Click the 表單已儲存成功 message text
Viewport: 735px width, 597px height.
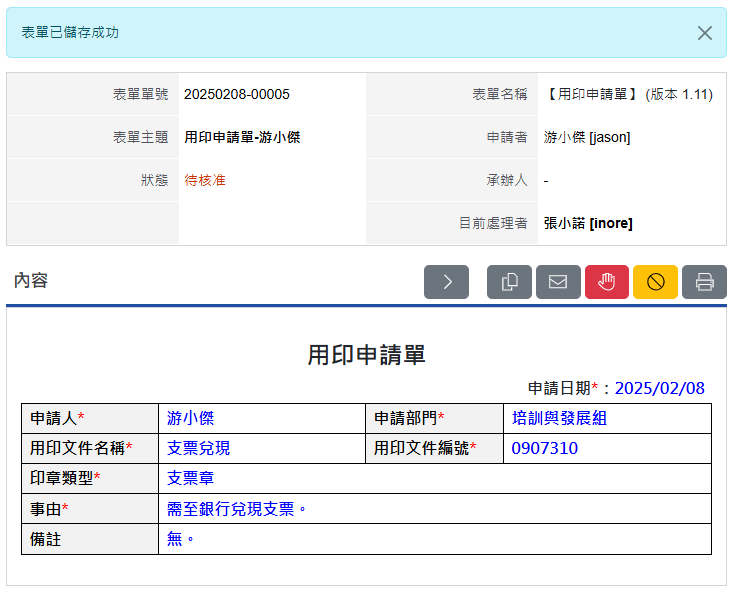(70, 32)
